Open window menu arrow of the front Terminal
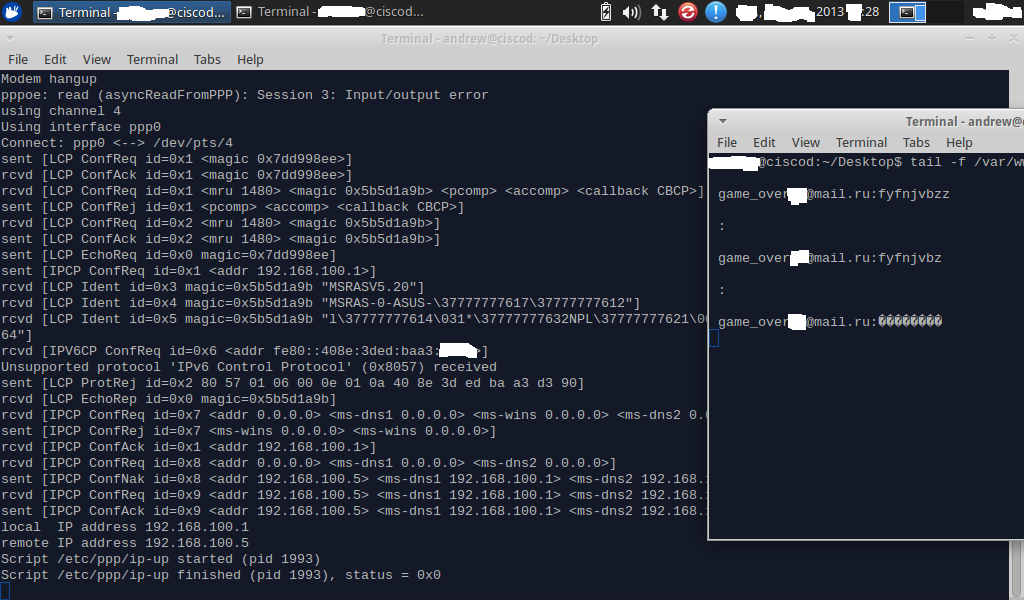 coord(722,121)
